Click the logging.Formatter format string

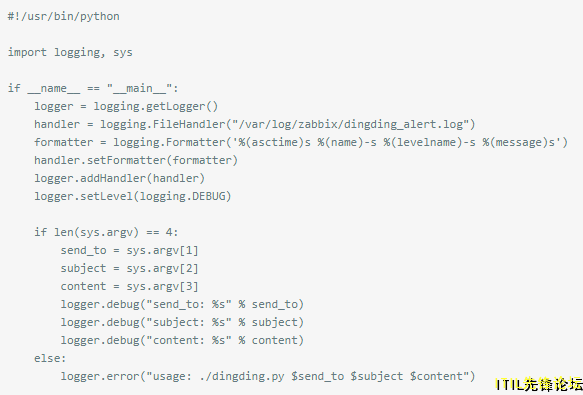point(400,142)
